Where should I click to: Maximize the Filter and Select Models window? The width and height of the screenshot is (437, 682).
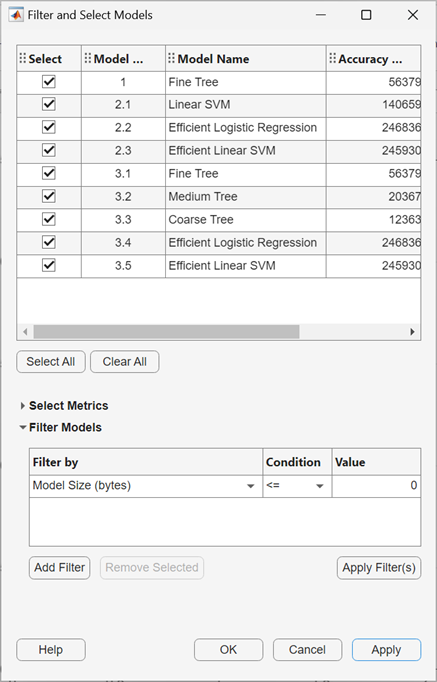pyautogui.click(x=366, y=15)
